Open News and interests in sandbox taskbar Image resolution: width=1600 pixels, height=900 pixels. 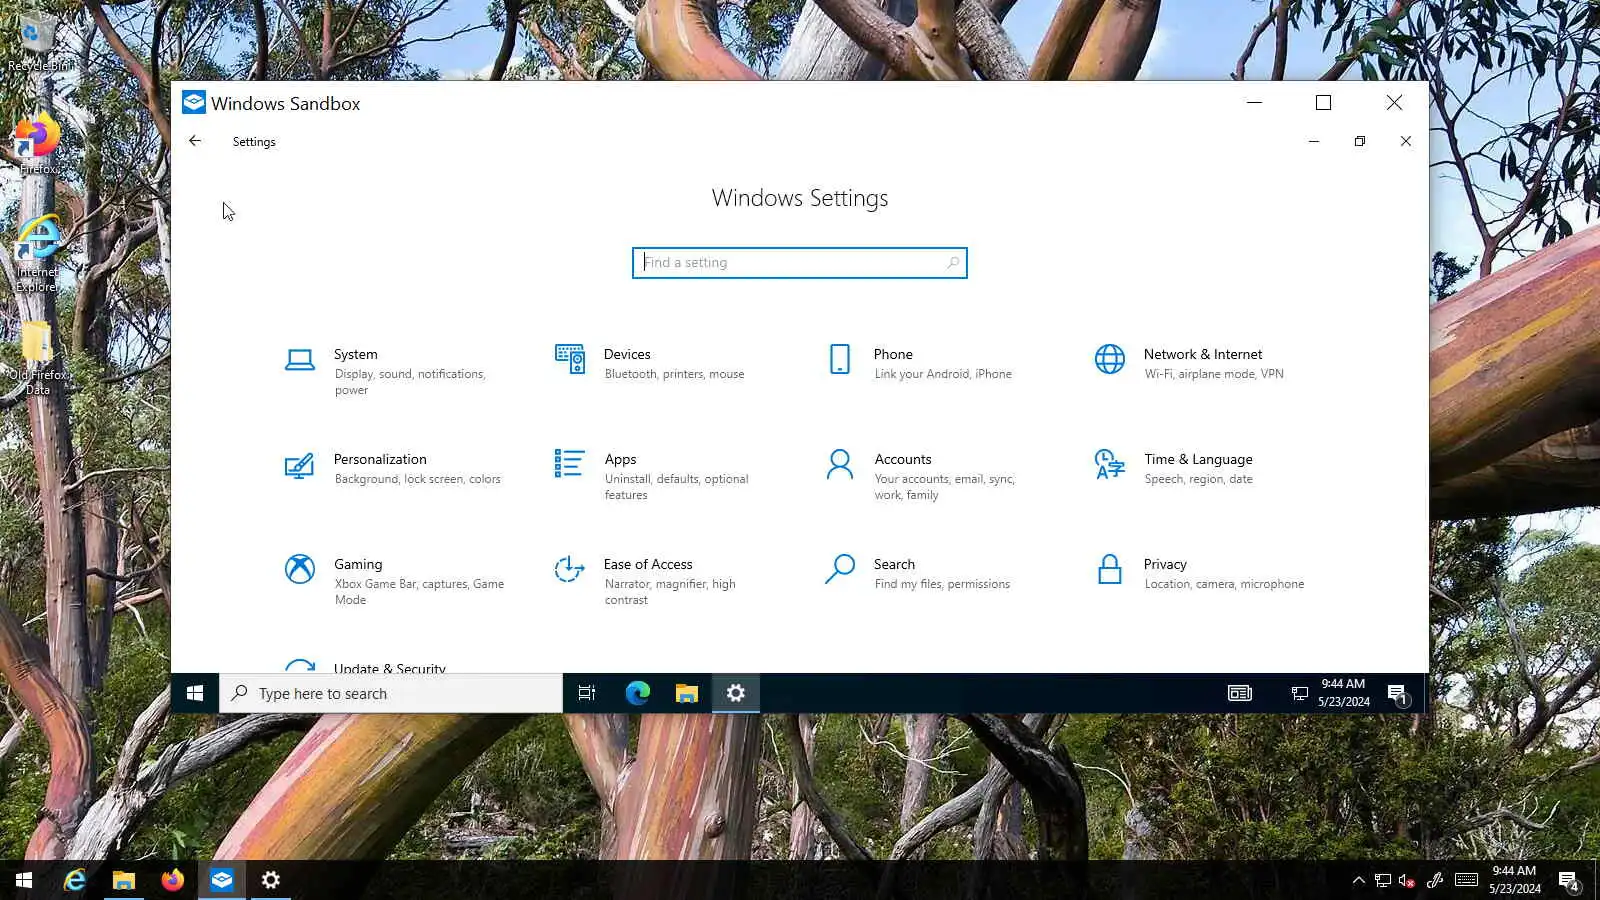tap(1240, 693)
